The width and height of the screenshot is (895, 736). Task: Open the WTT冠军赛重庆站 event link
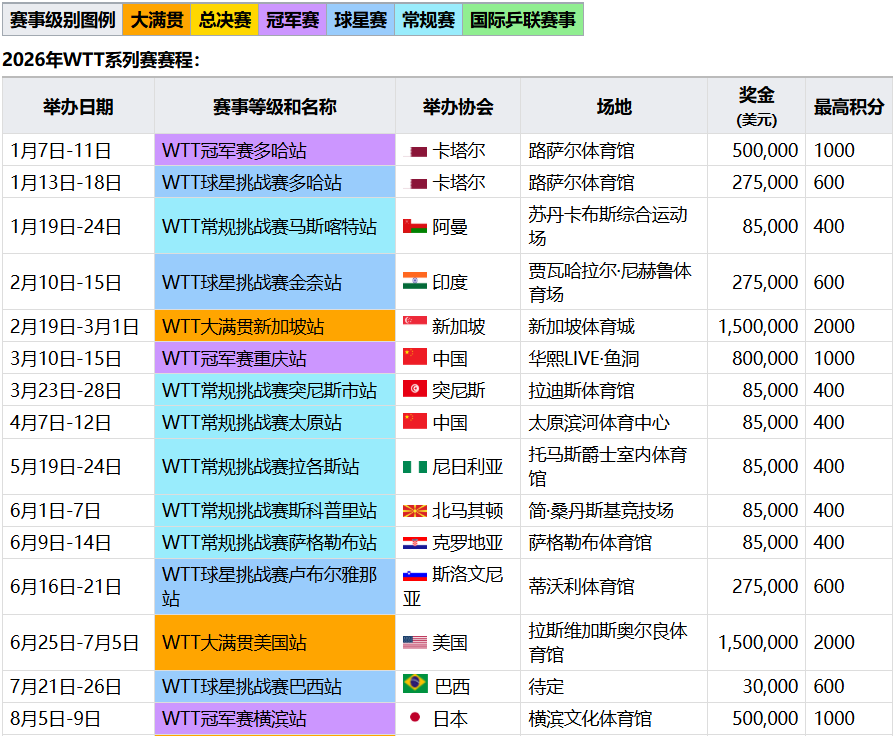[x=234, y=359]
